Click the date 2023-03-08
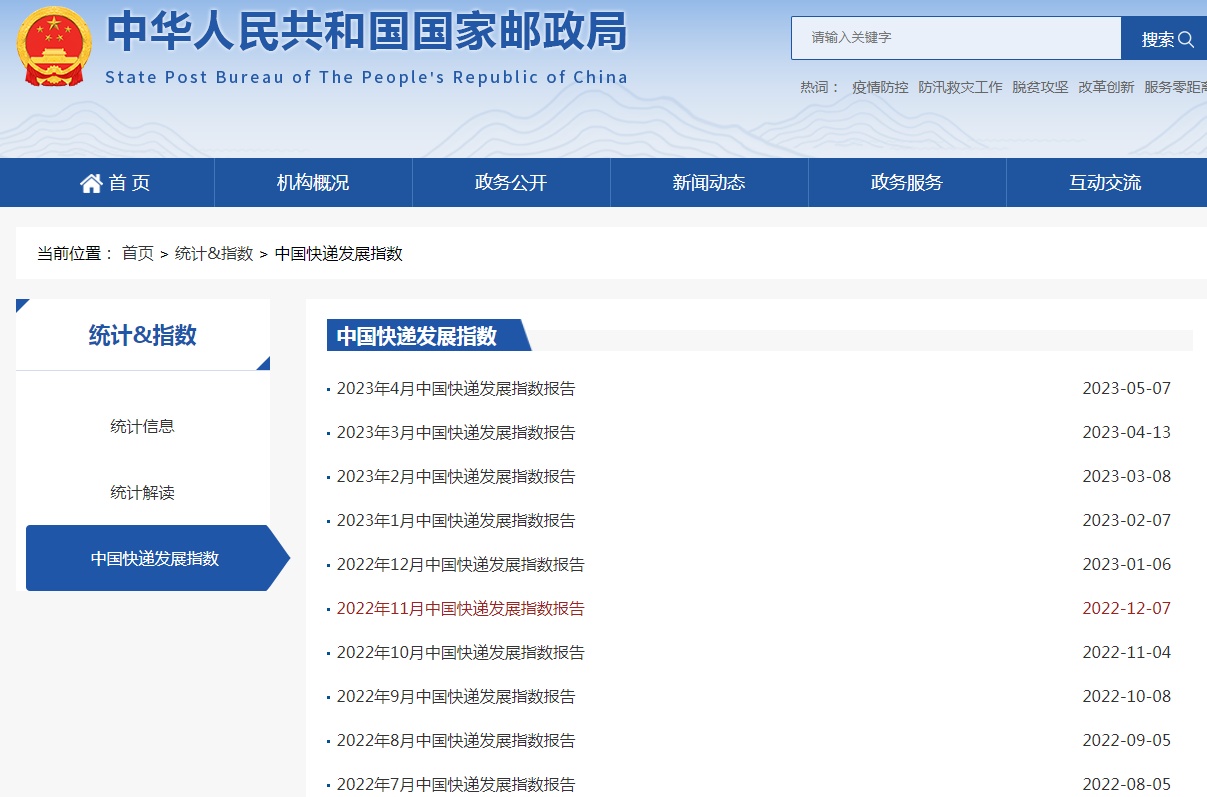1207x797 pixels. pos(1127,477)
